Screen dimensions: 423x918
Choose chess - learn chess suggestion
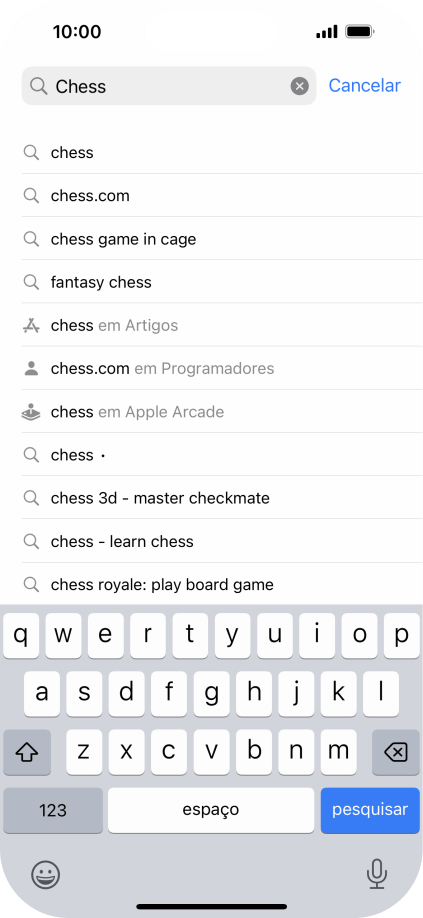point(222,542)
